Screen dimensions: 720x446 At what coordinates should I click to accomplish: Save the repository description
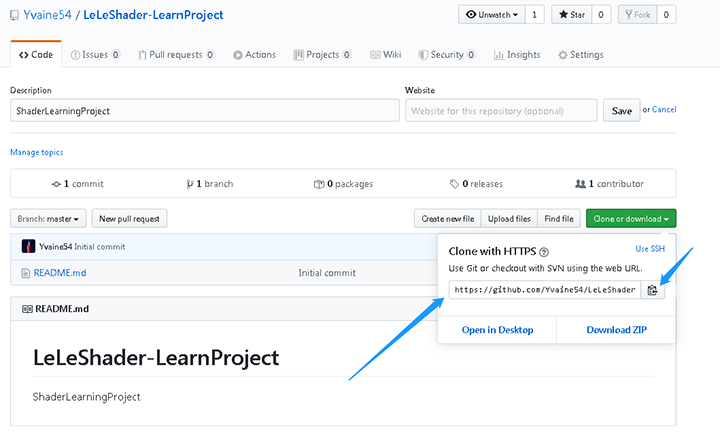[x=622, y=111]
